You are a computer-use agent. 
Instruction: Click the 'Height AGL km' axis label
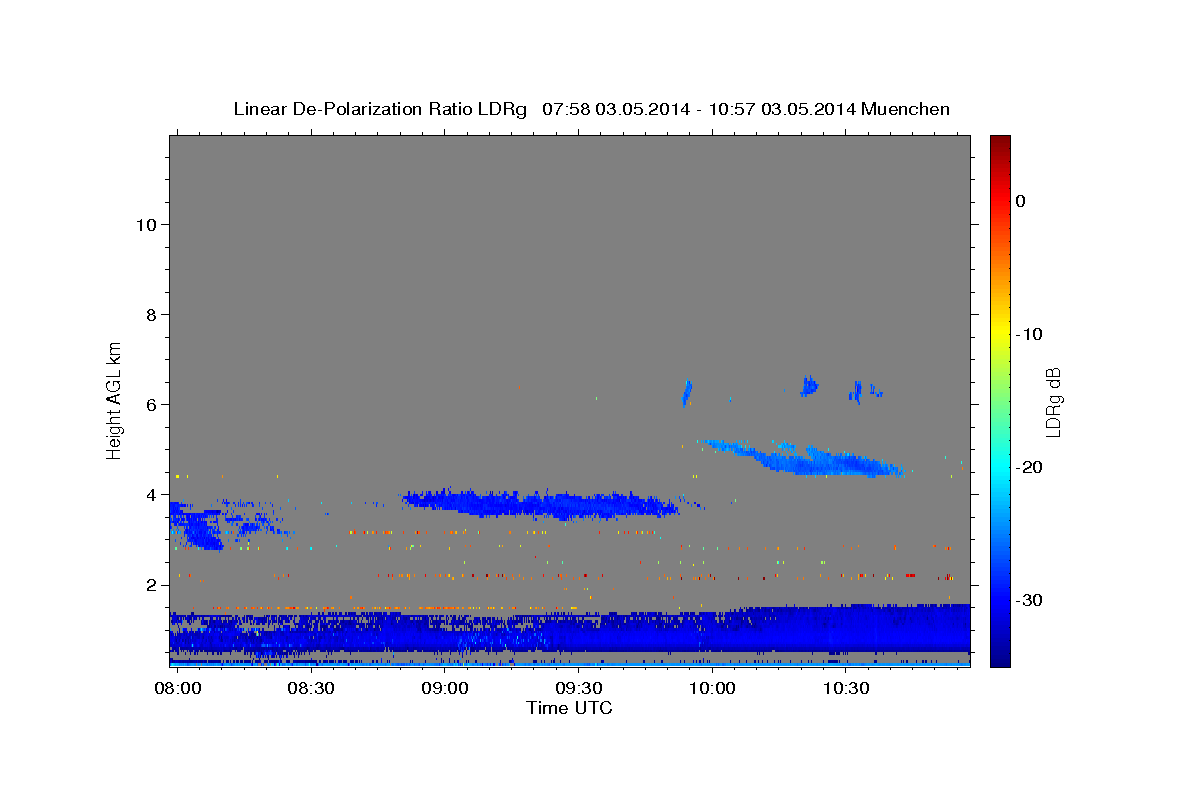[115, 400]
